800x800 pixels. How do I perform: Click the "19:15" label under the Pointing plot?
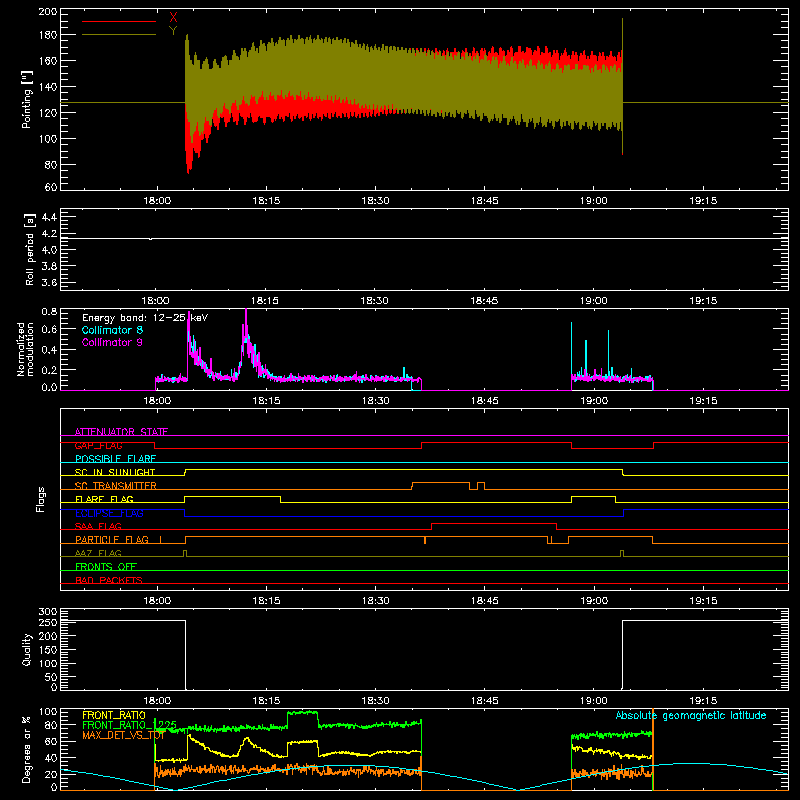703,201
